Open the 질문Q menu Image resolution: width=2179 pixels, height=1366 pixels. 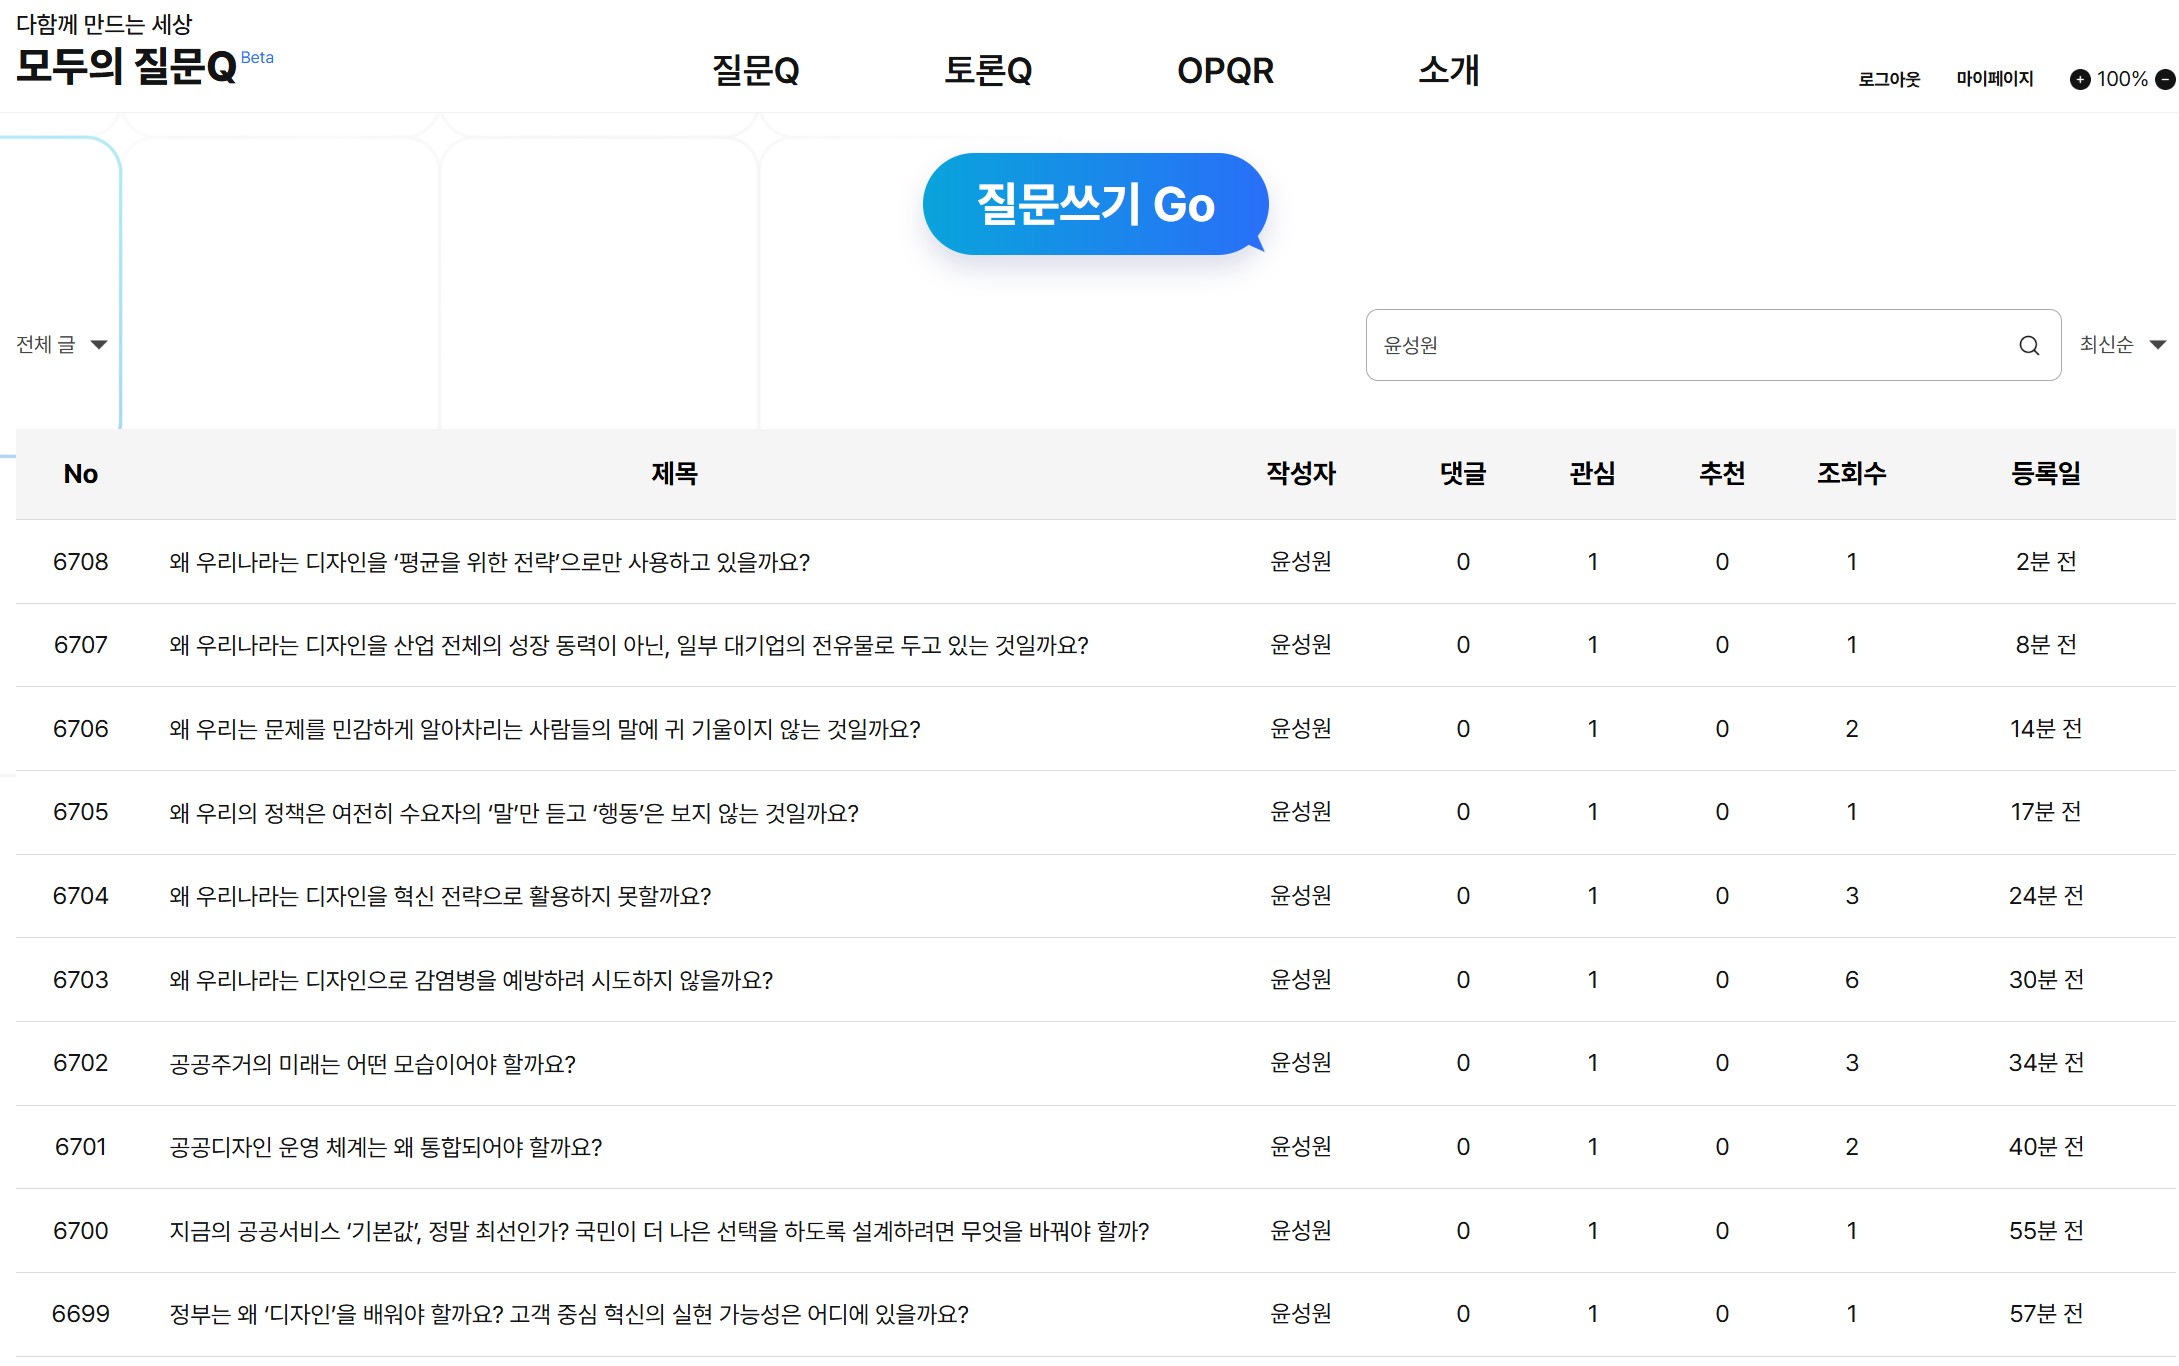click(x=755, y=71)
